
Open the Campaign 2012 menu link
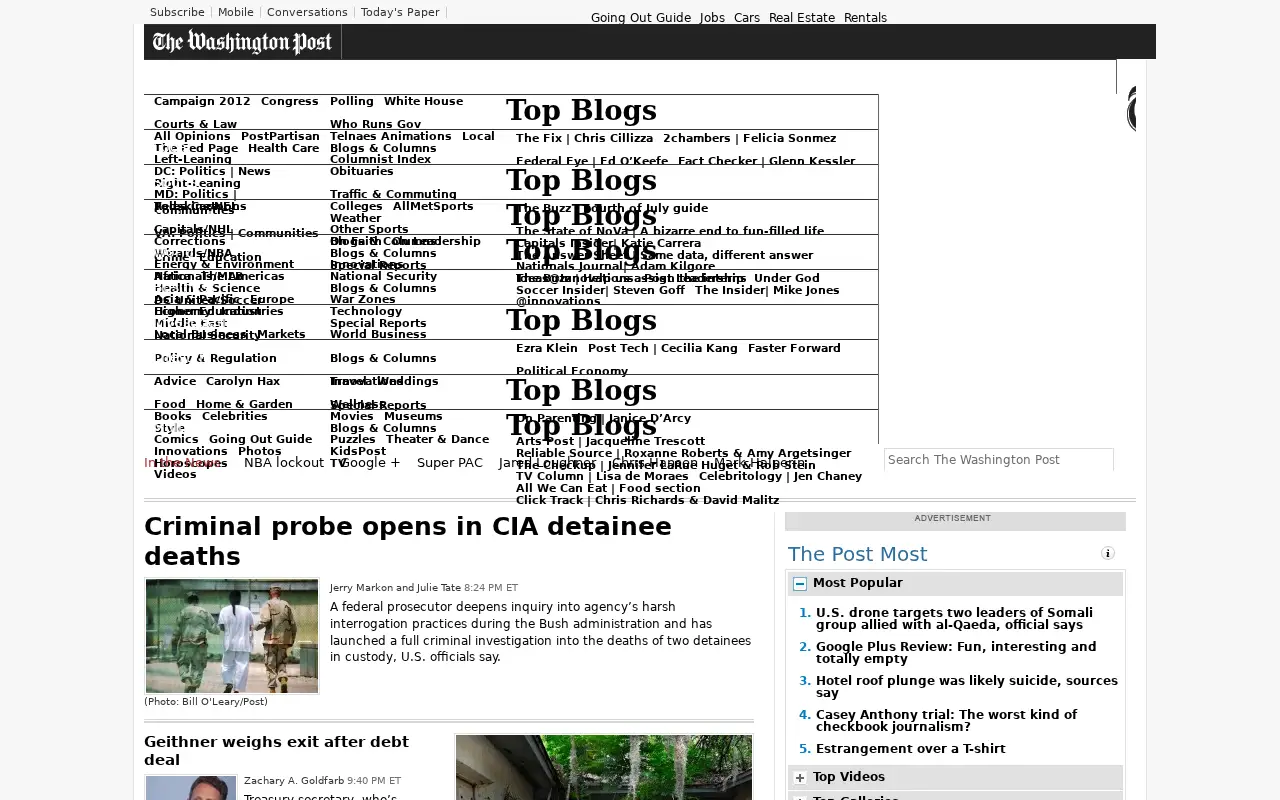point(202,101)
